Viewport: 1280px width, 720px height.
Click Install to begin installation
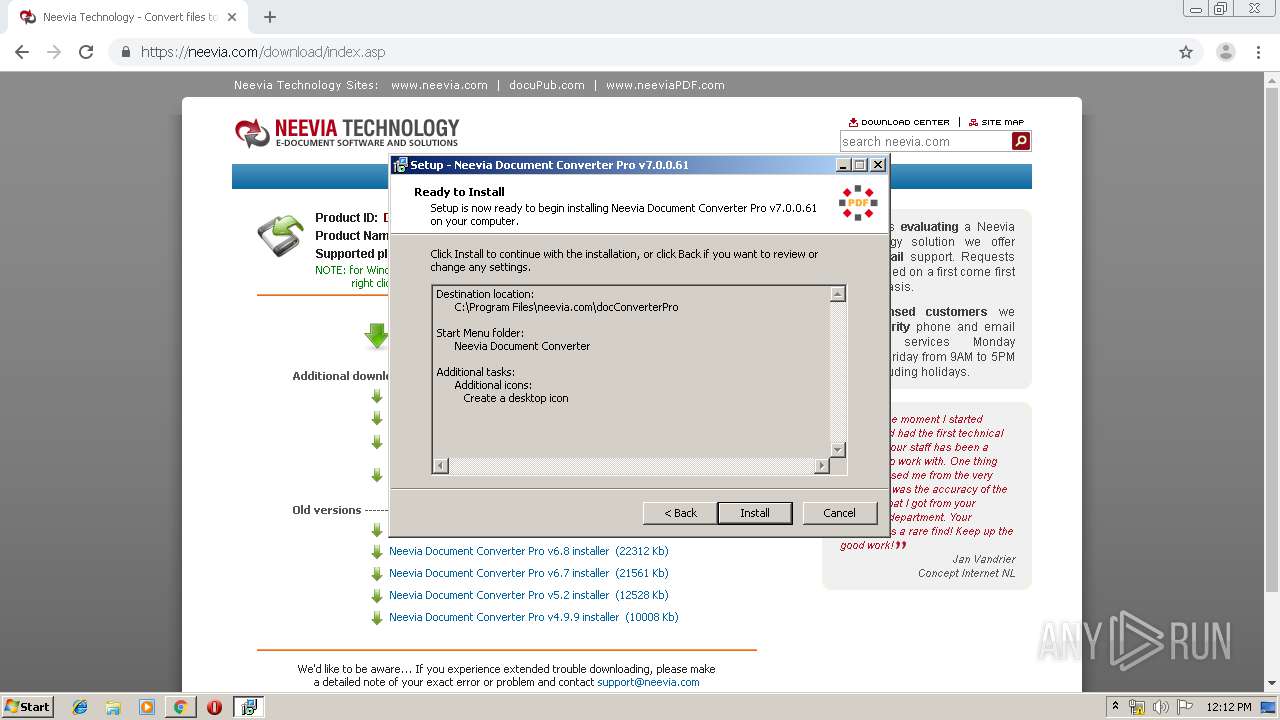tap(755, 513)
